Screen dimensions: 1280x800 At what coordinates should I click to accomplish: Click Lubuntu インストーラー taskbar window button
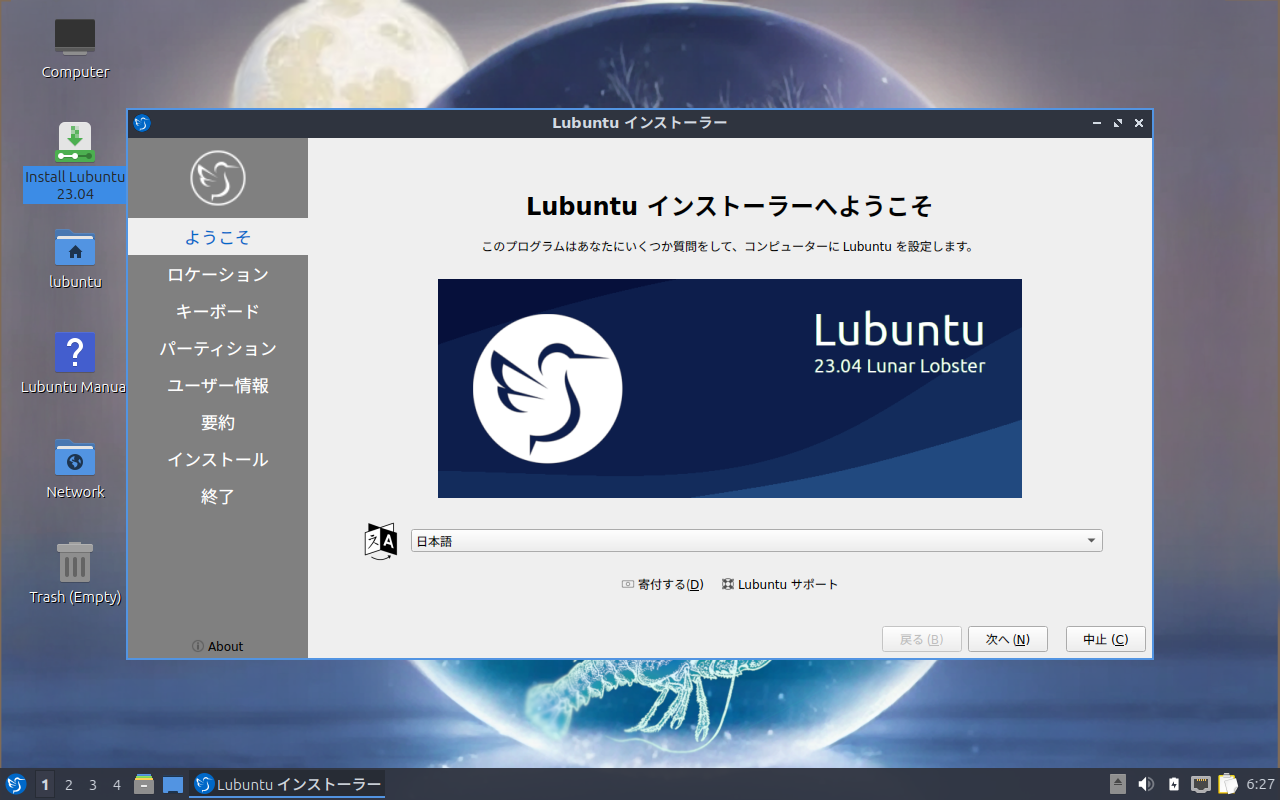click(288, 784)
